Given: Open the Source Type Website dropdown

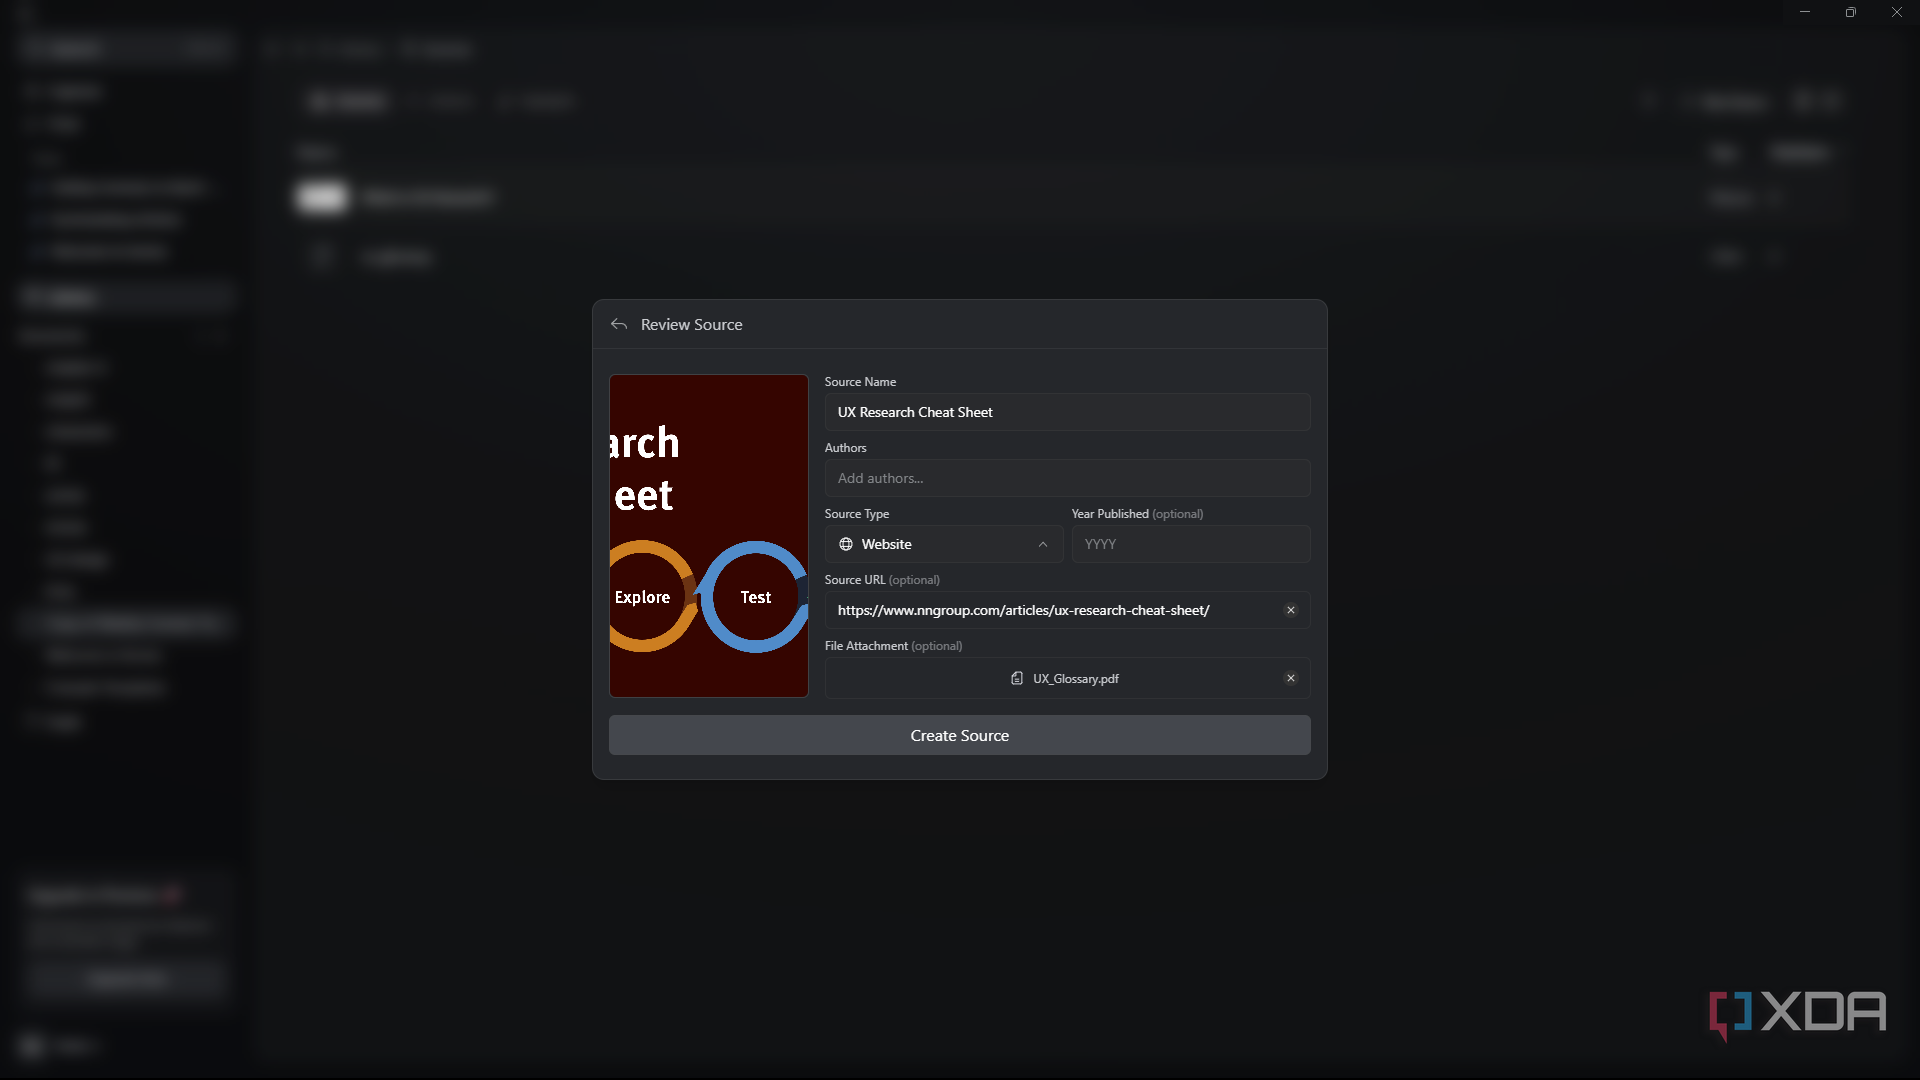Looking at the screenshot, I should point(943,544).
